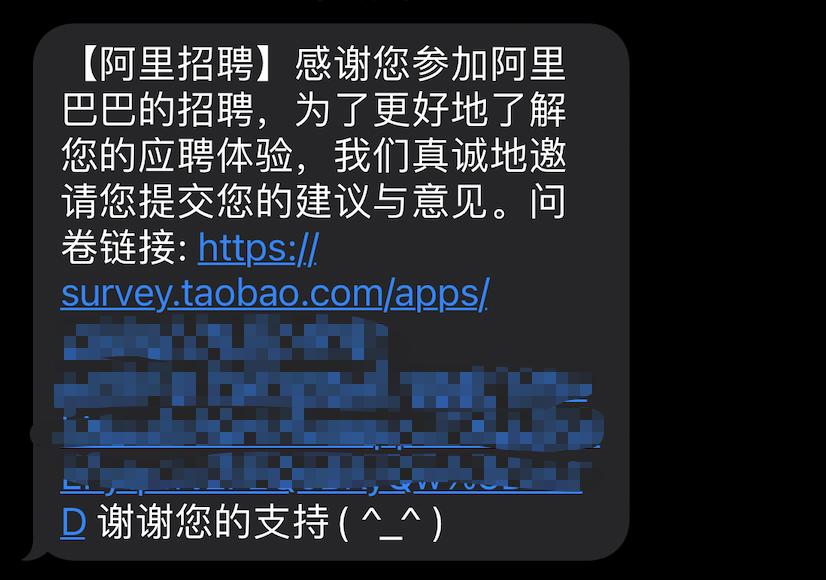Tap the 您的应聘体验 phrase
The height and width of the screenshot is (580, 826).
[x=177, y=156]
